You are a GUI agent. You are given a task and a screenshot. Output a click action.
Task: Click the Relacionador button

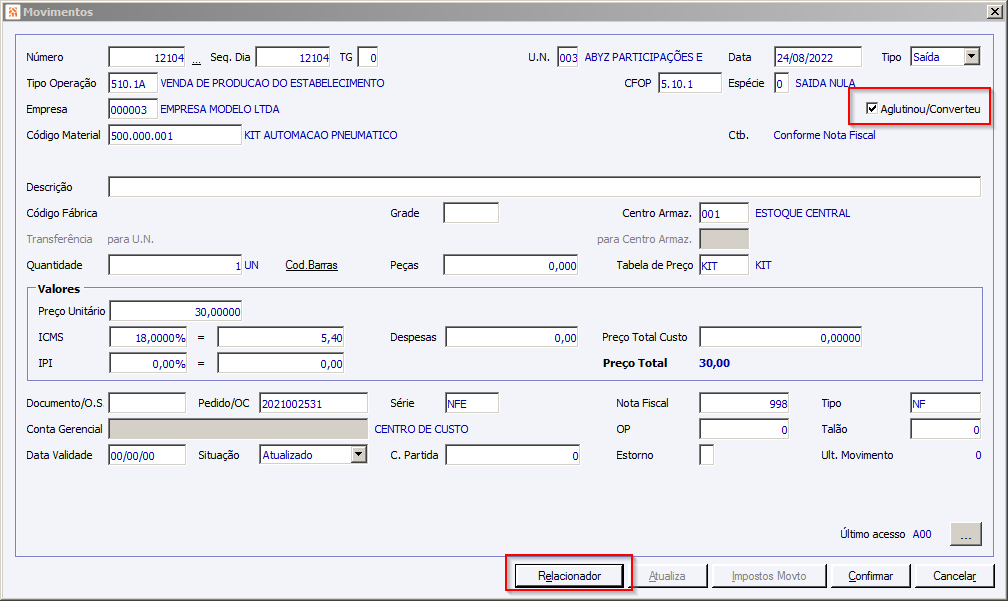point(569,575)
